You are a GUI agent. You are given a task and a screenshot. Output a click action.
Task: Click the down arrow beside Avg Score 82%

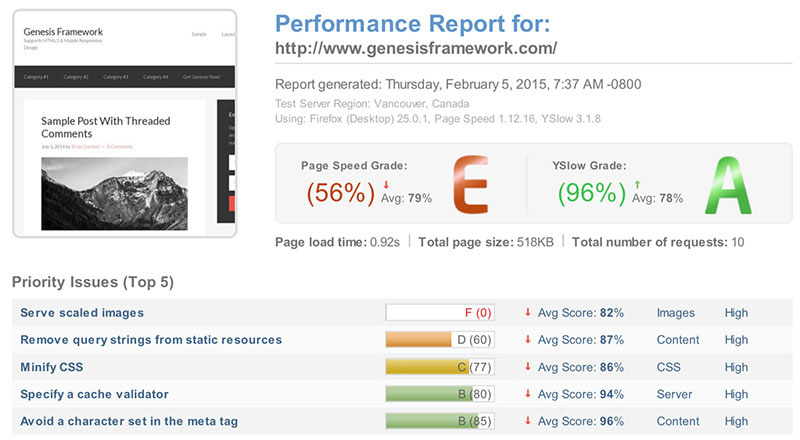(x=528, y=312)
